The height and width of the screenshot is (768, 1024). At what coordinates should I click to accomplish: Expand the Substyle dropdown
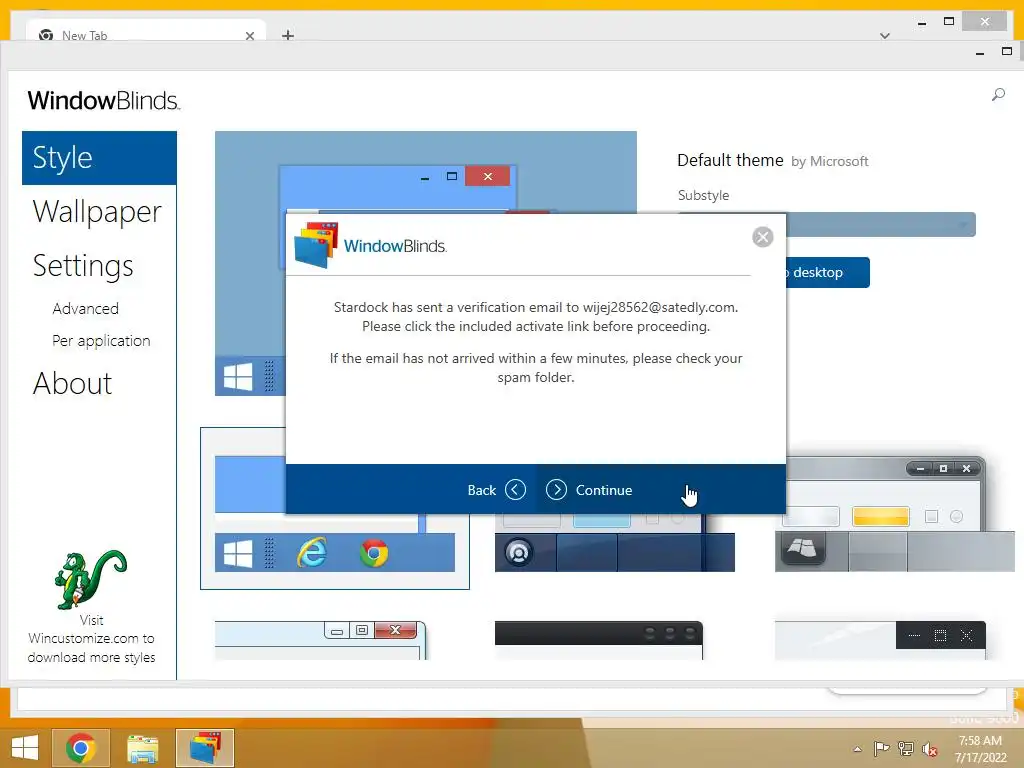[x=881, y=225]
